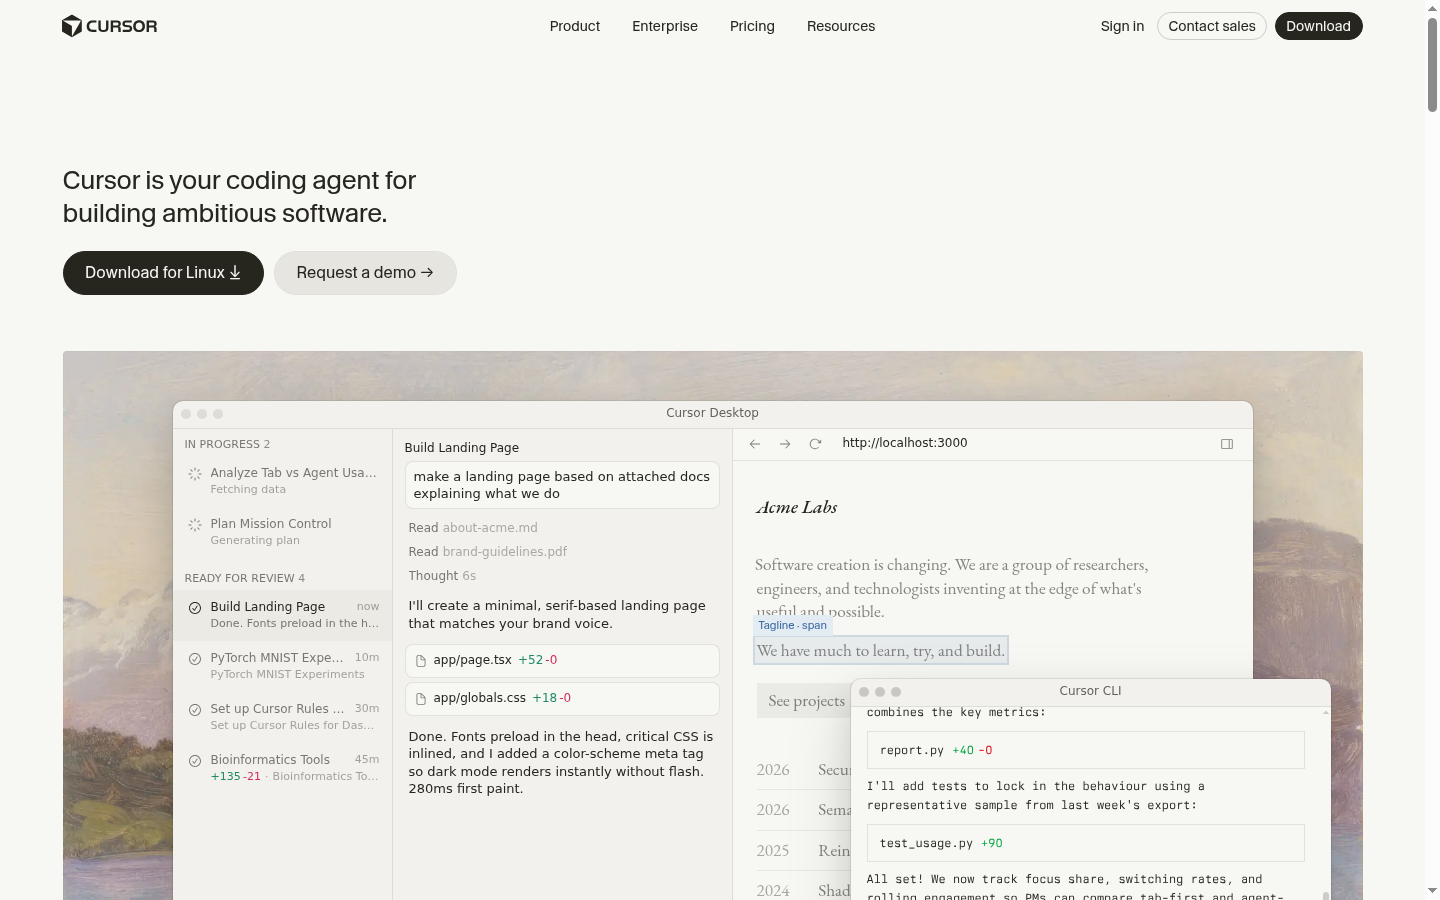Expand the Enterprise menu in header
The height and width of the screenshot is (900, 1440).
pos(665,26)
